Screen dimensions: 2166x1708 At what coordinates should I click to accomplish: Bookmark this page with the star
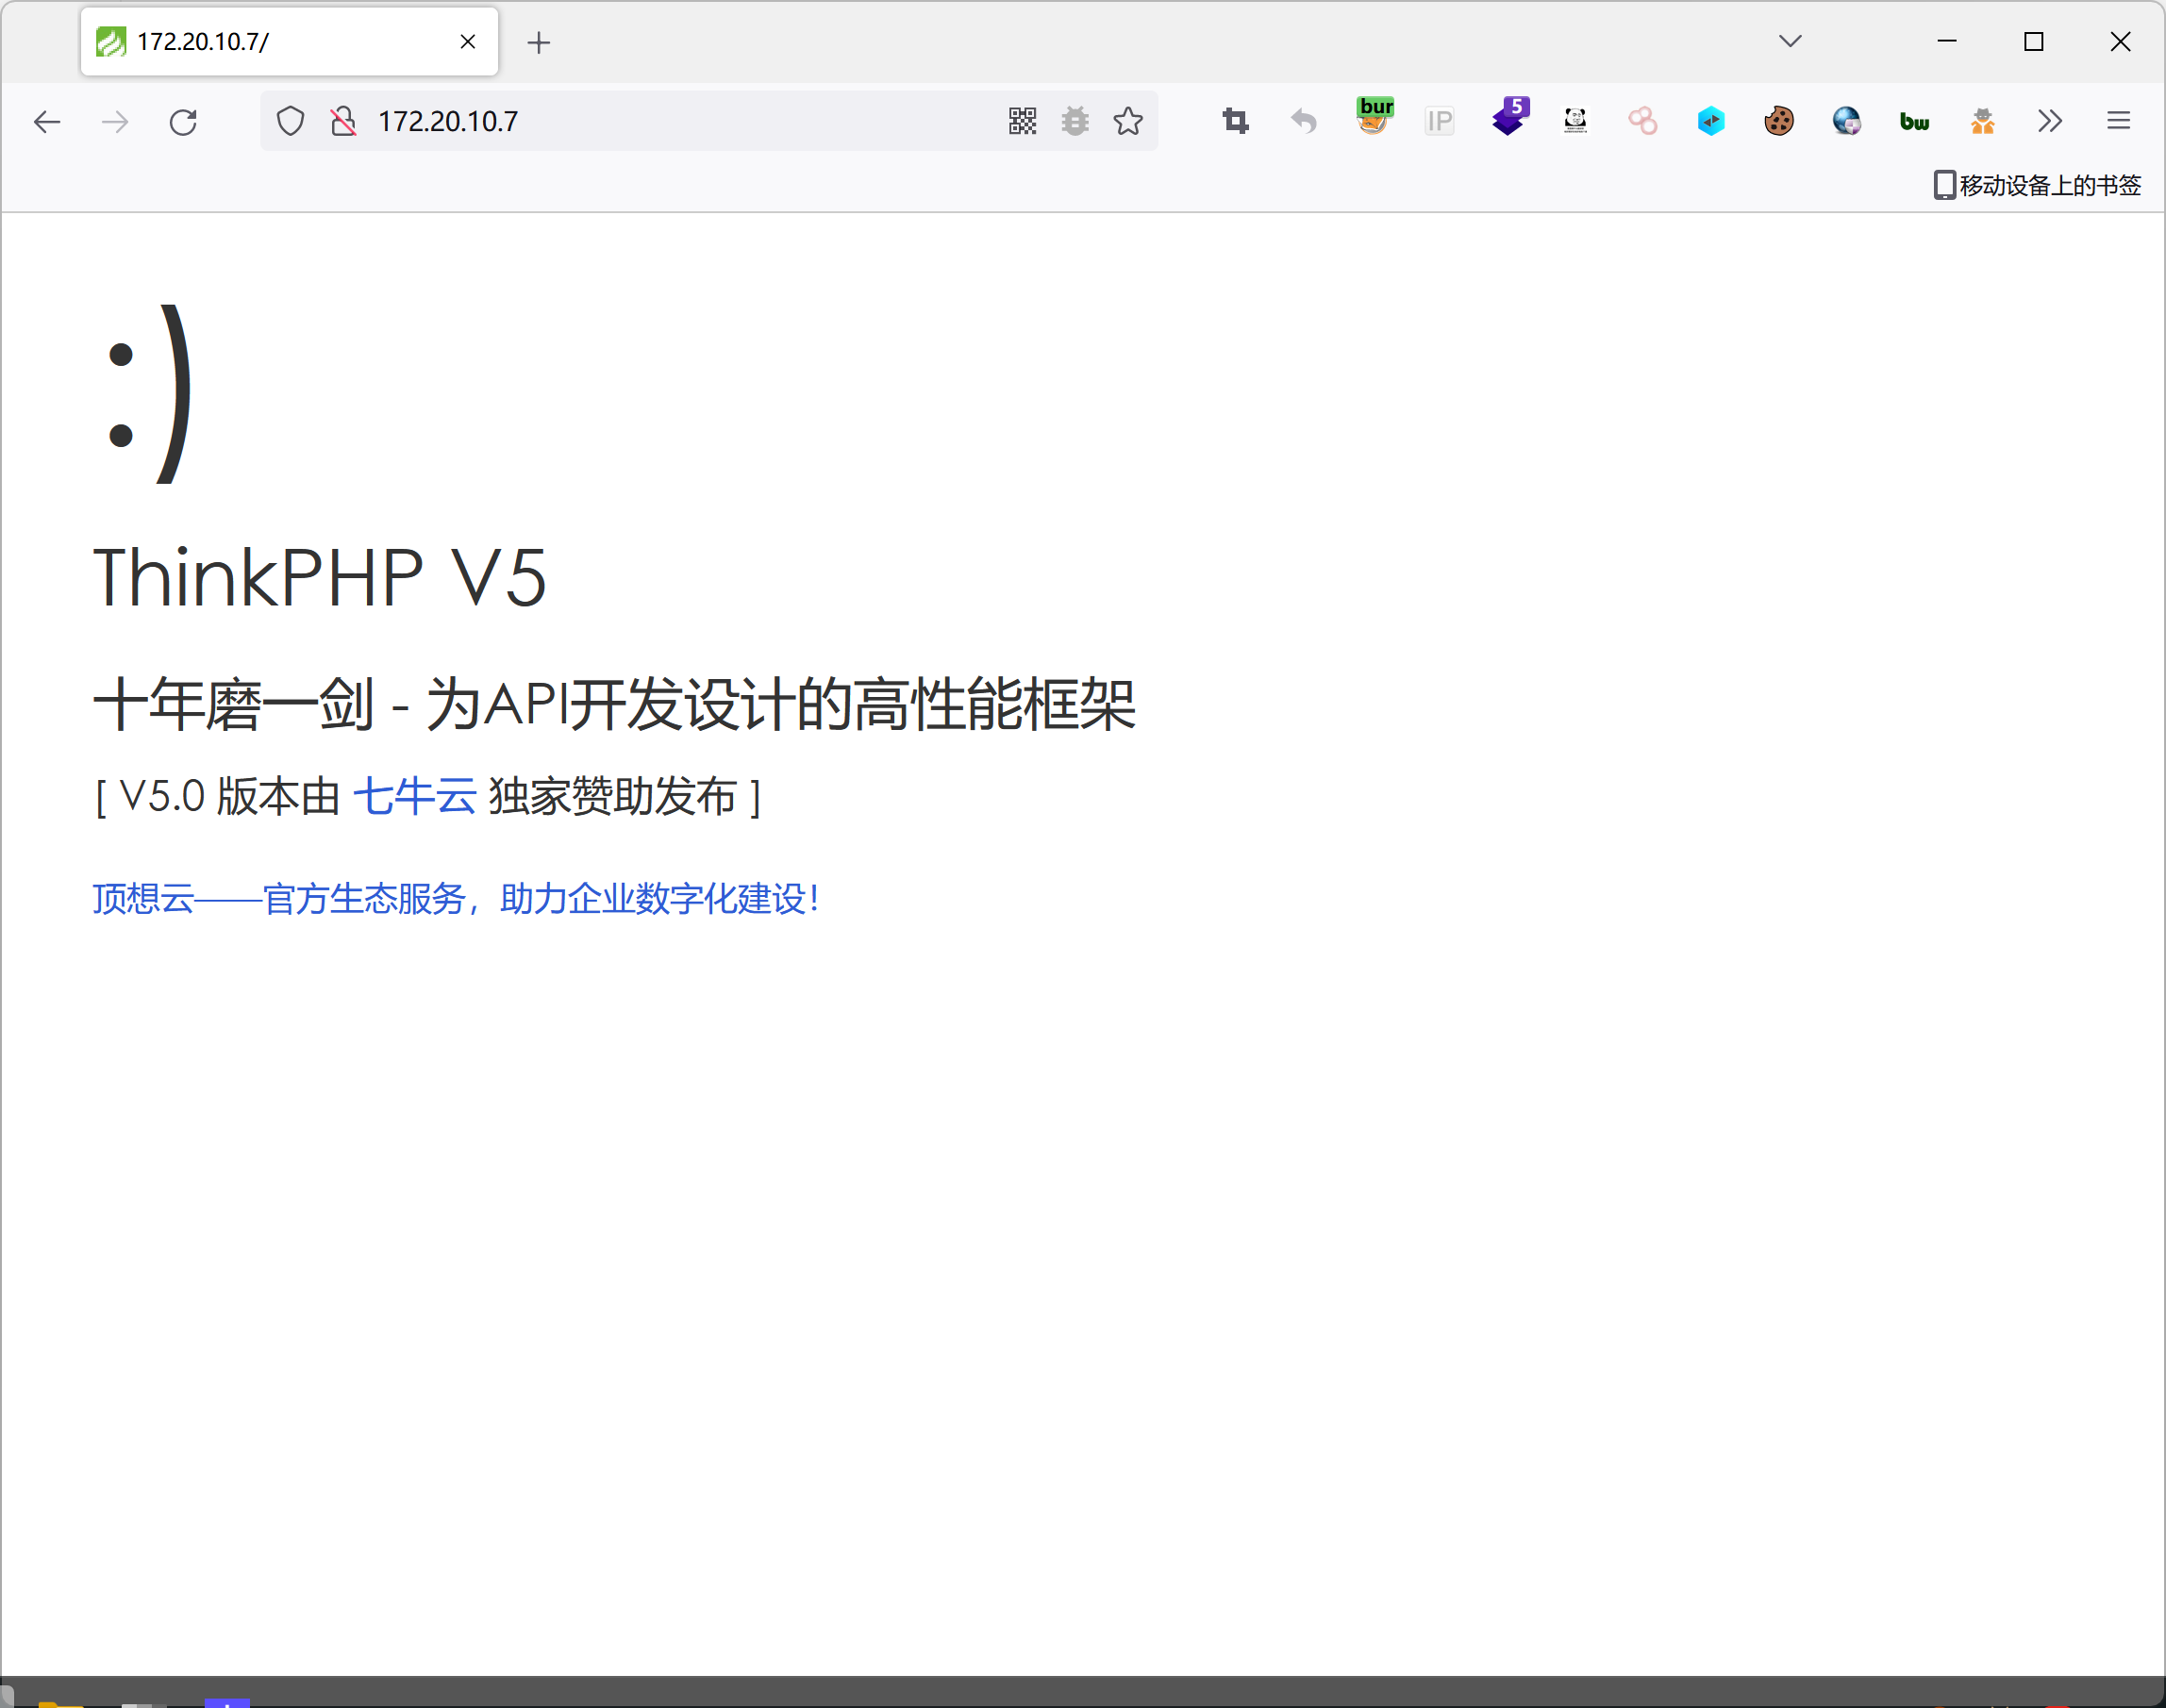click(x=1128, y=121)
